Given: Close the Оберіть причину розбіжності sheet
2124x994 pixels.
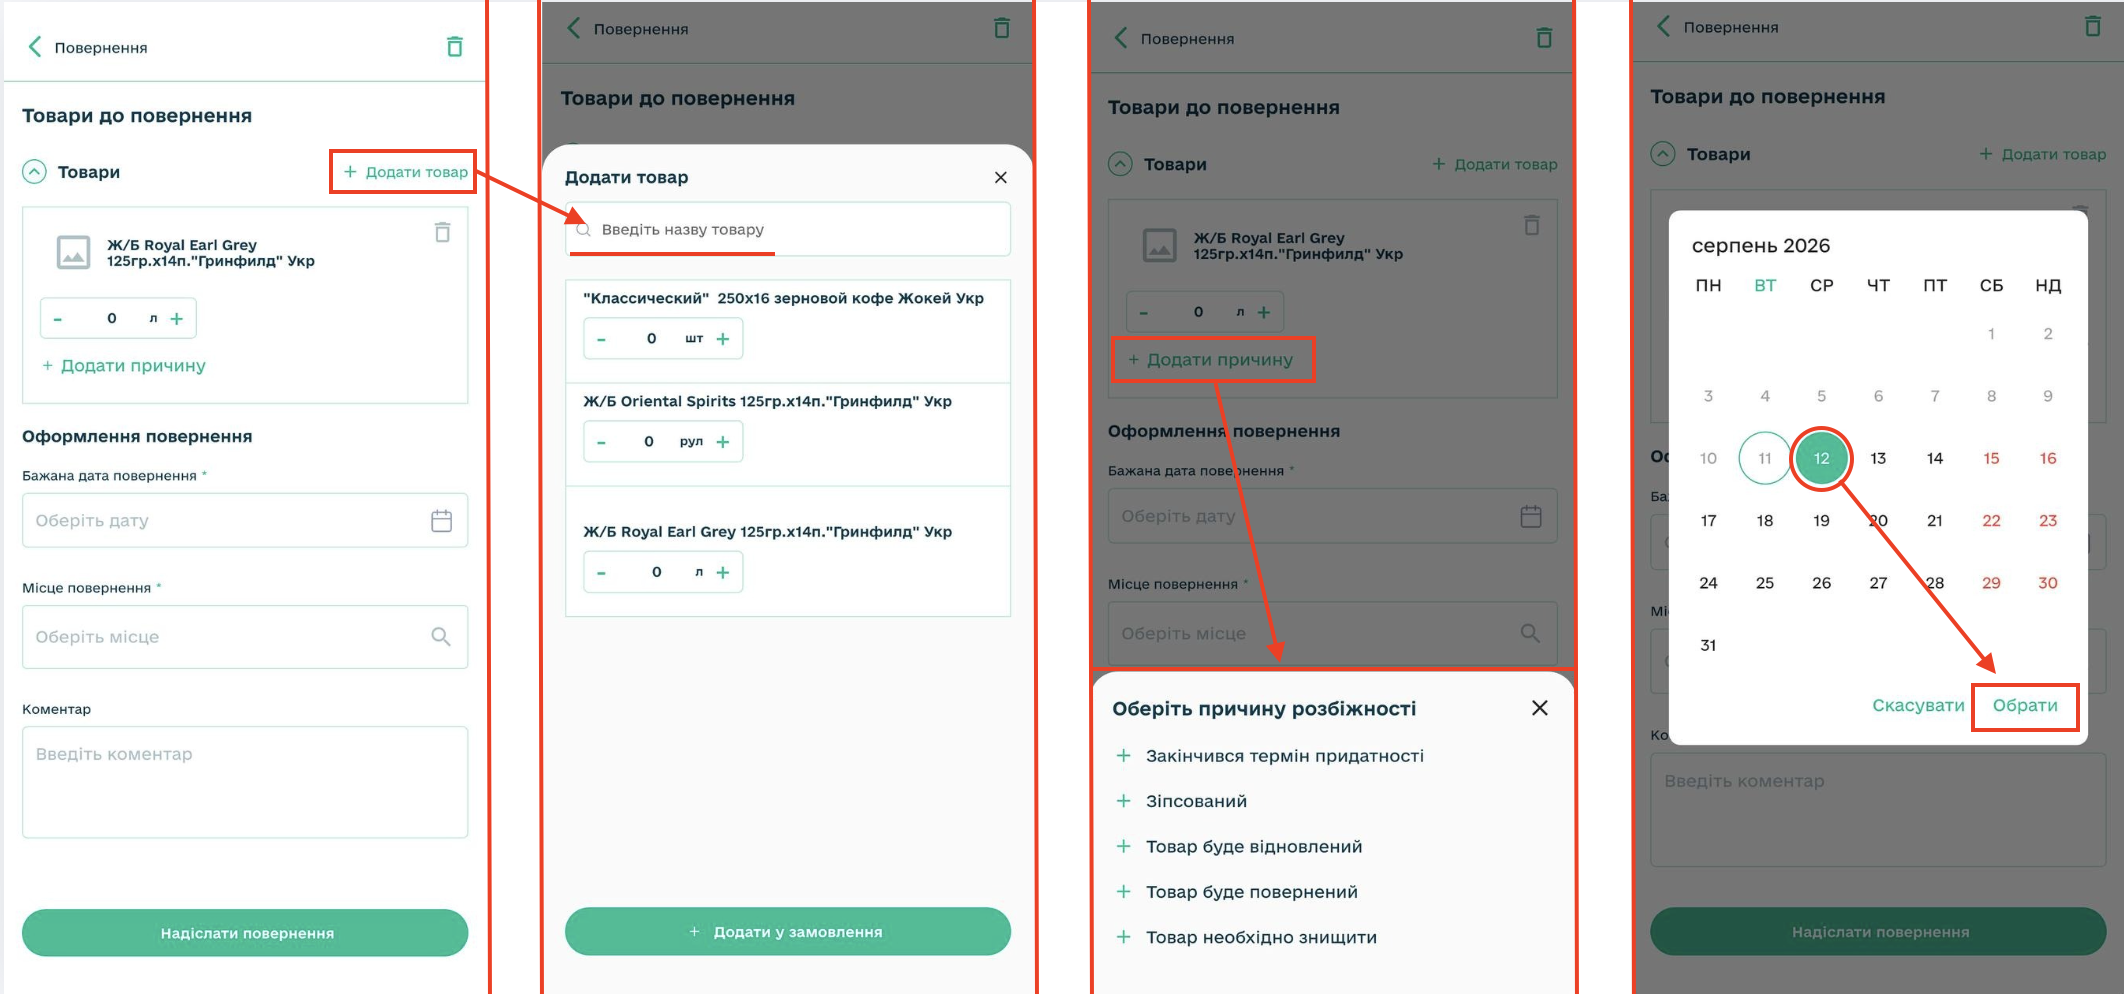Looking at the screenshot, I should pos(1539,708).
